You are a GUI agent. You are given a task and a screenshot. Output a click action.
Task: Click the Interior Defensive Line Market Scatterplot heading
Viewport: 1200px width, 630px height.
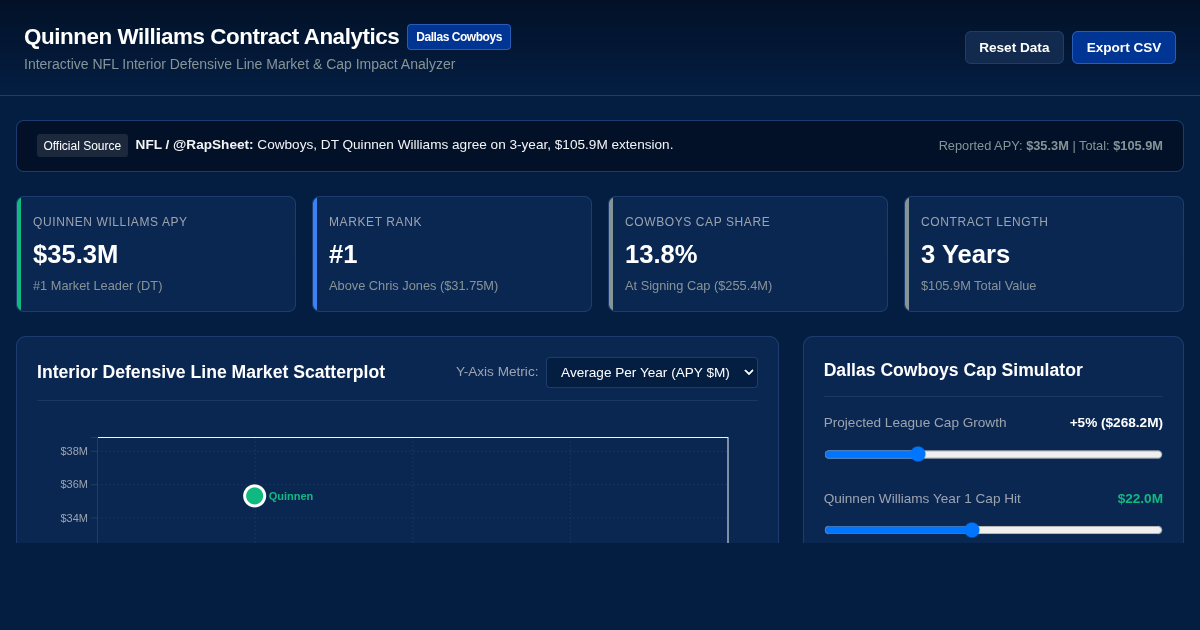tap(211, 372)
